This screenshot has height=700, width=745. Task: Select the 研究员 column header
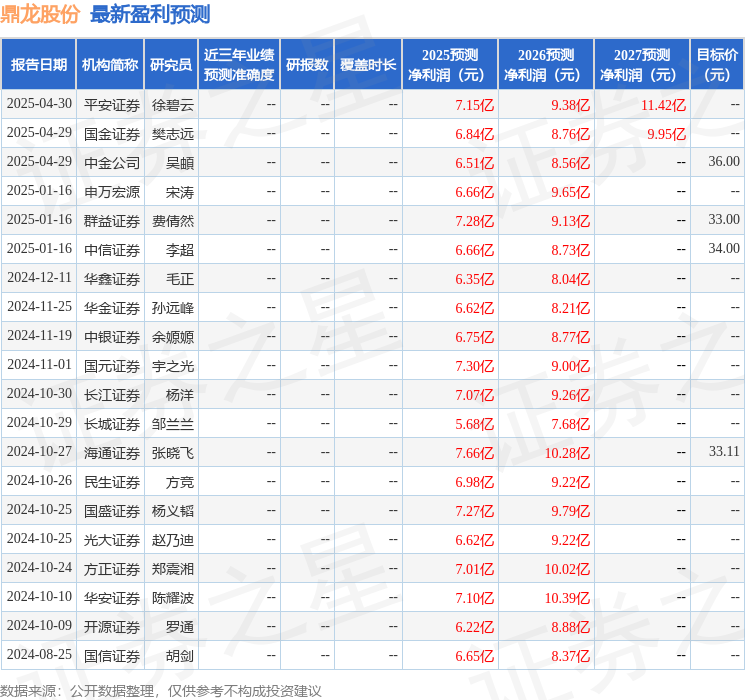click(x=171, y=65)
